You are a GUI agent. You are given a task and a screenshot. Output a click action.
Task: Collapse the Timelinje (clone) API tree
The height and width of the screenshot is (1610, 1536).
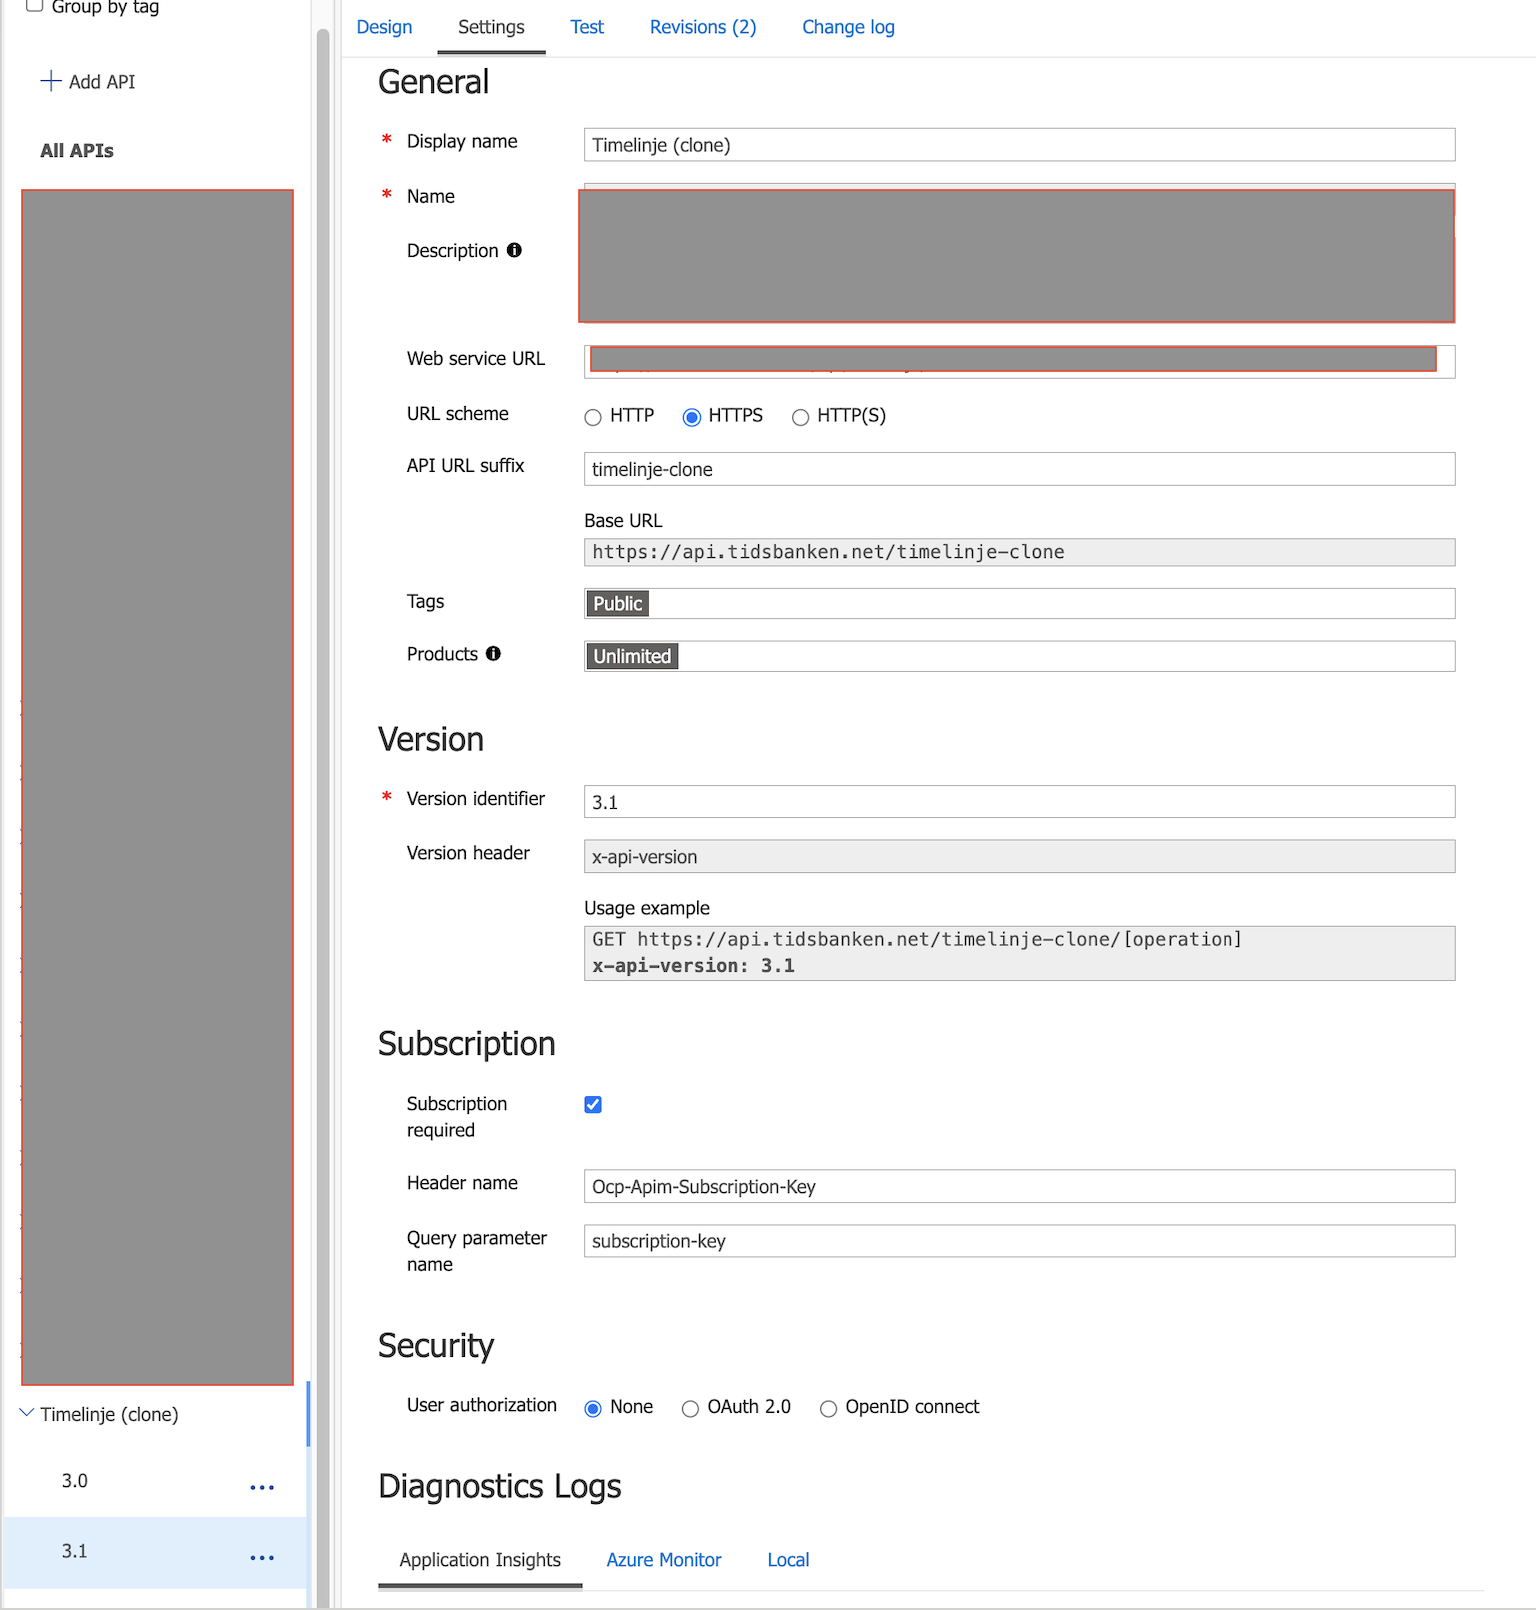(x=27, y=1413)
